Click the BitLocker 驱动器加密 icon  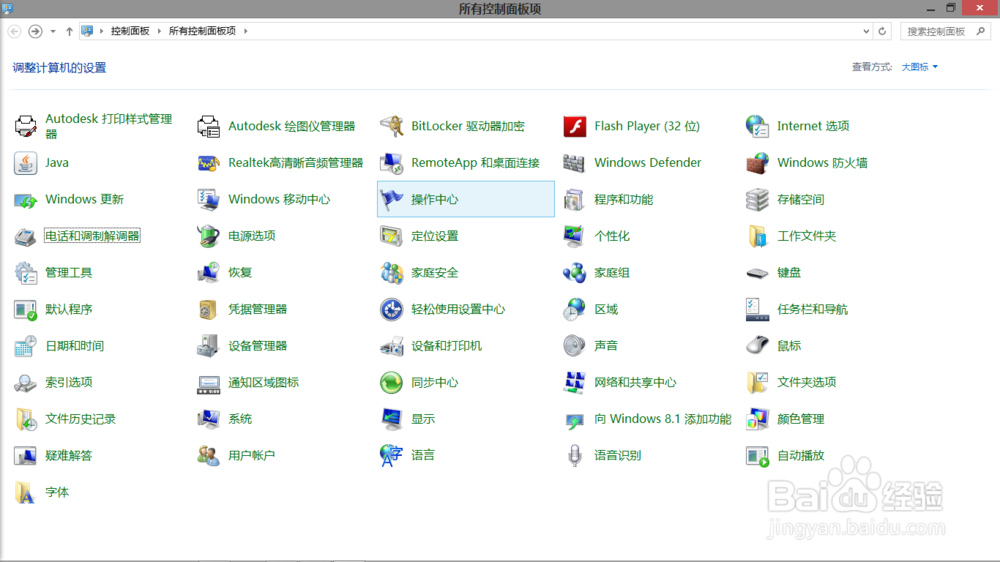(x=392, y=126)
